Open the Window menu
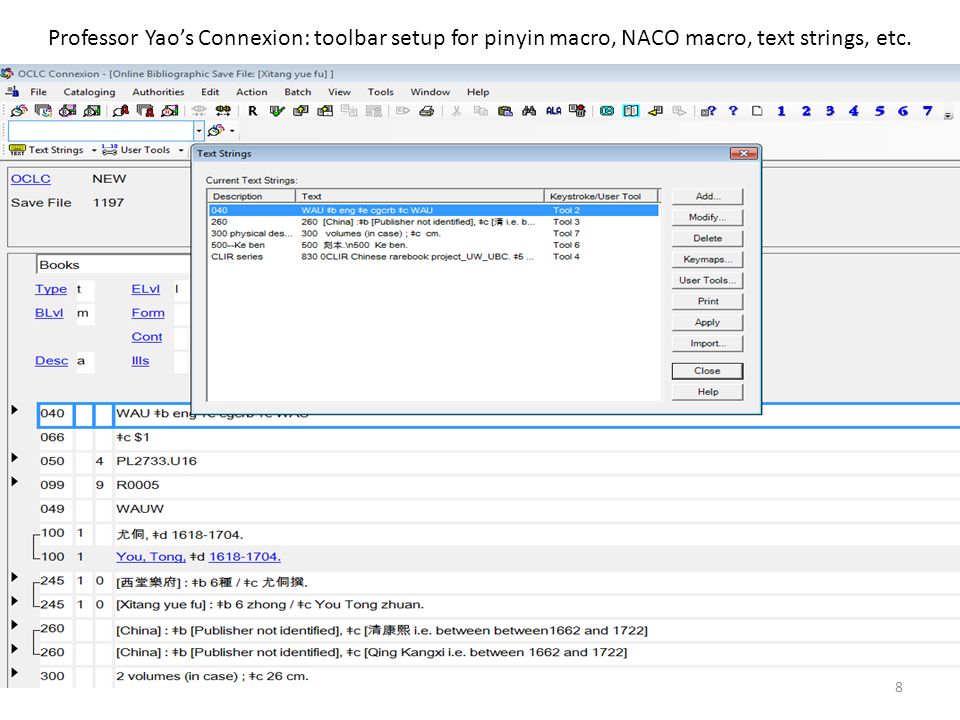Screen dimensions: 960x720 click(x=430, y=92)
